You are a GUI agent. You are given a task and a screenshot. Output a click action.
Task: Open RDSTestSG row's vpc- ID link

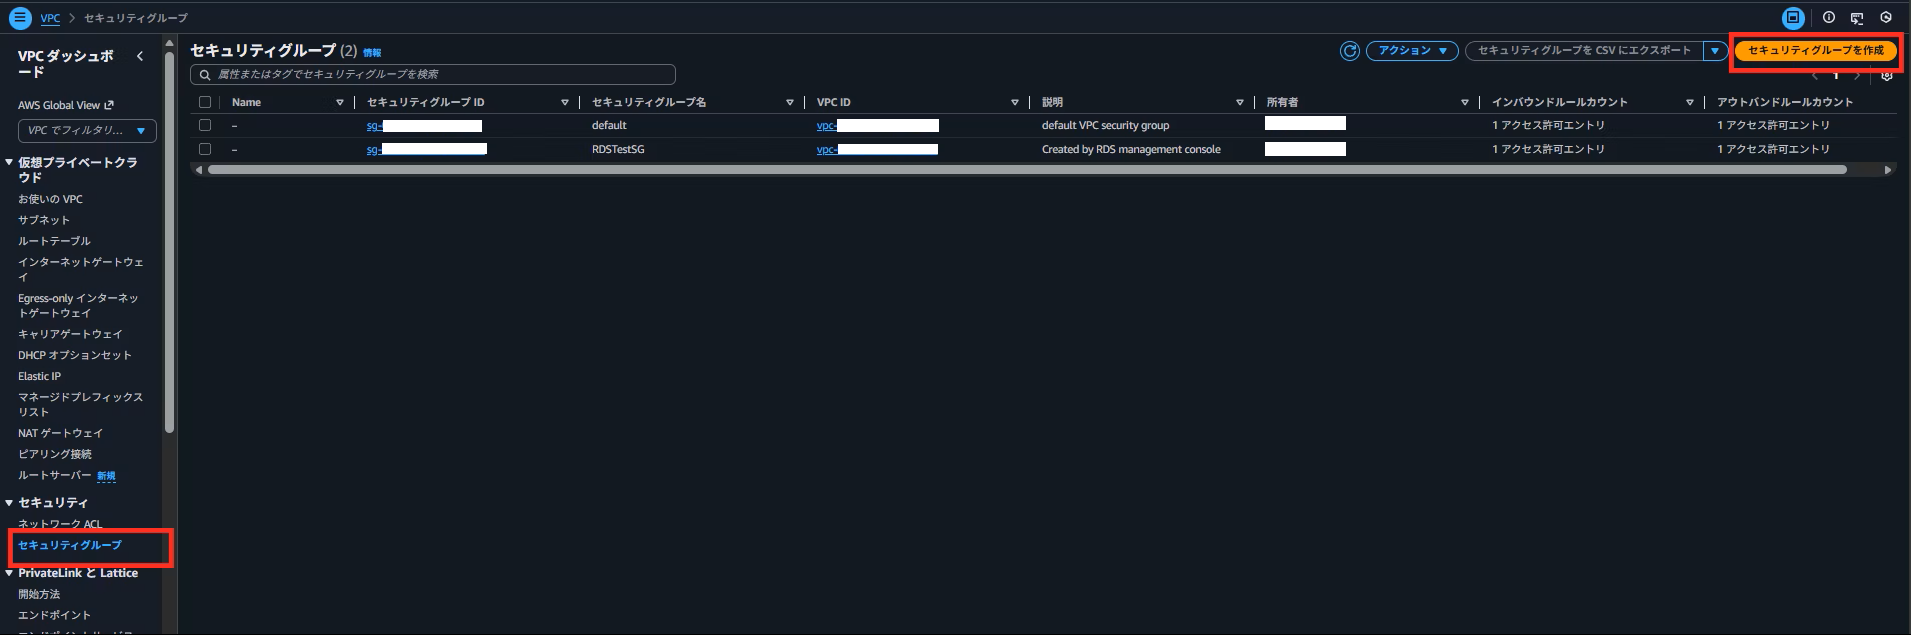pos(877,149)
